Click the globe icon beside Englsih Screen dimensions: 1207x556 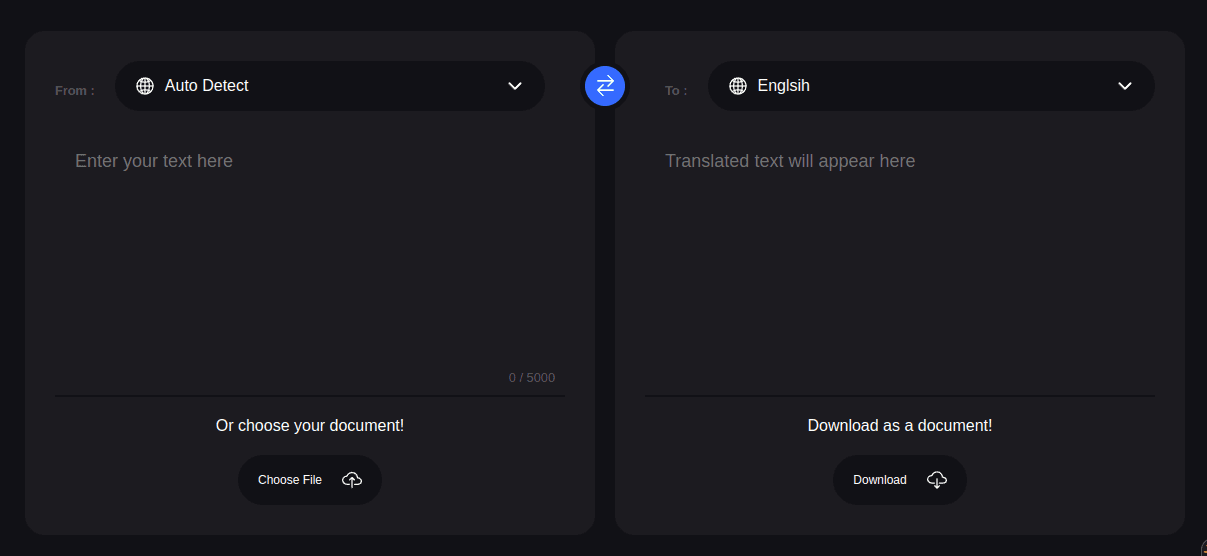[738, 86]
